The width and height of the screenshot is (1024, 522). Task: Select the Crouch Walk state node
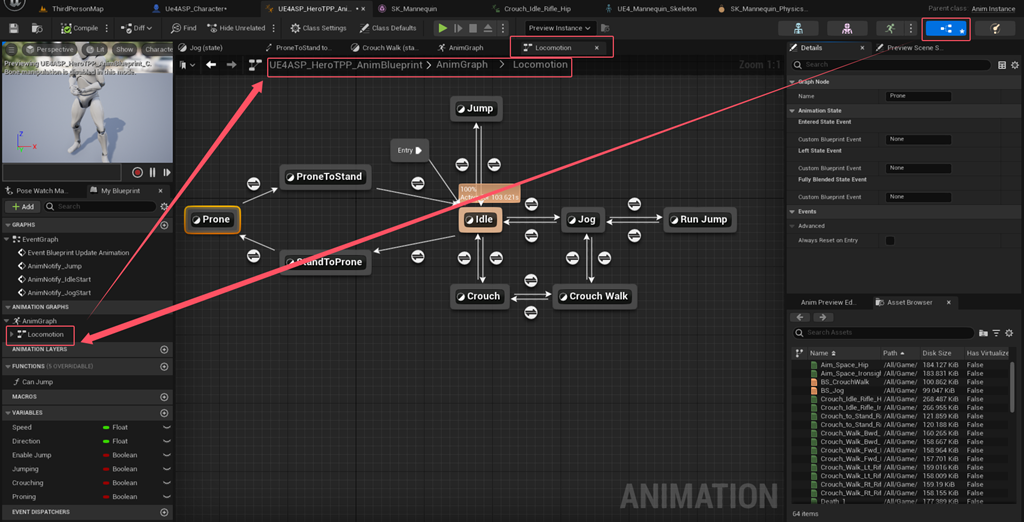click(594, 296)
